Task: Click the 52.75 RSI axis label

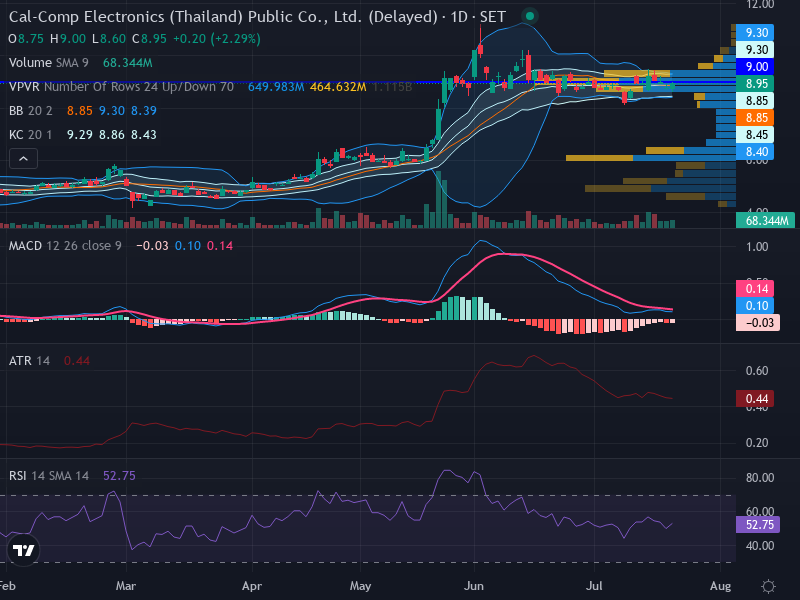Action: click(758, 524)
